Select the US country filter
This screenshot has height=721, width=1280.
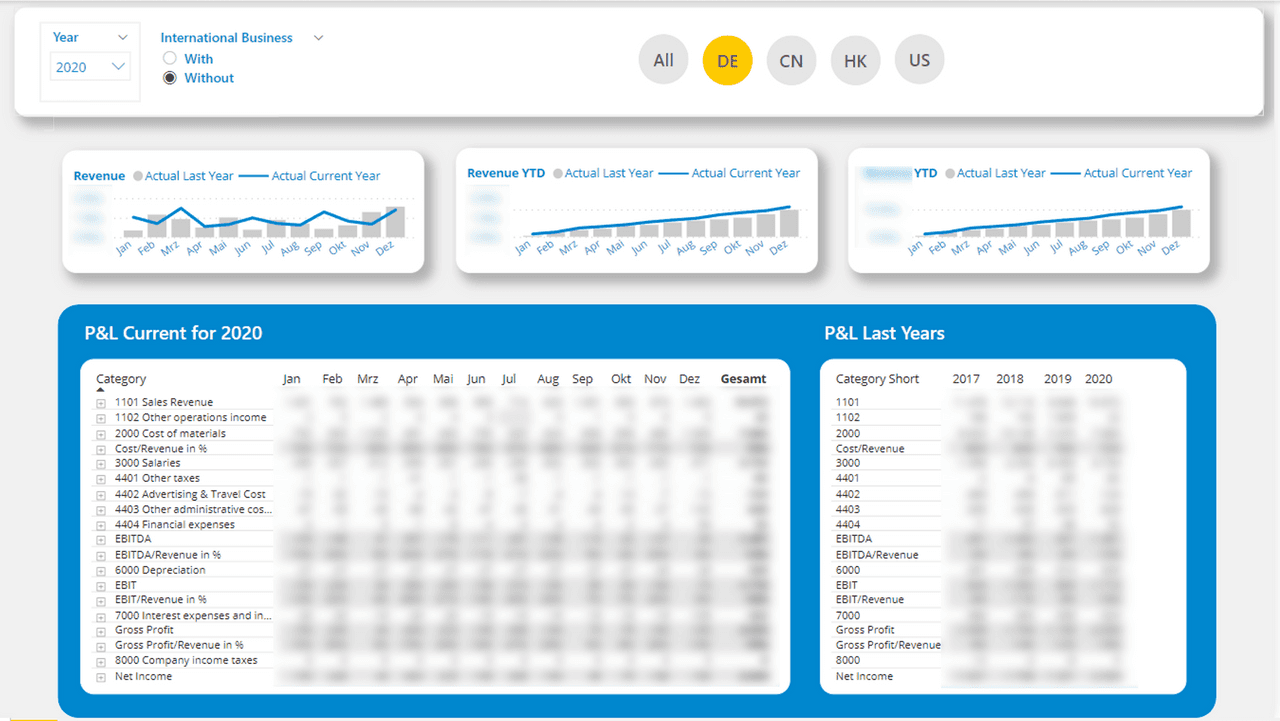point(919,60)
